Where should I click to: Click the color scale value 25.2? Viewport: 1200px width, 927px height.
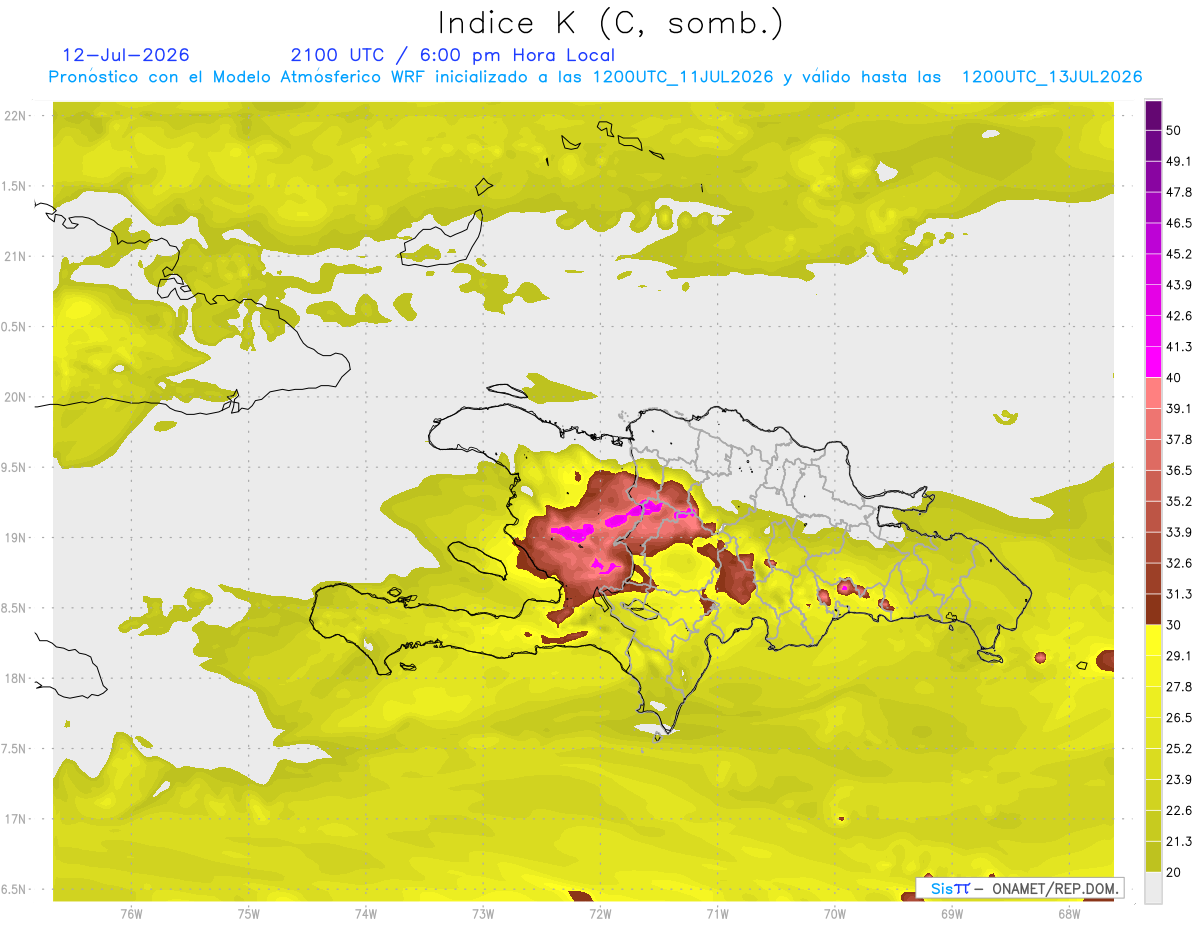coord(1178,748)
